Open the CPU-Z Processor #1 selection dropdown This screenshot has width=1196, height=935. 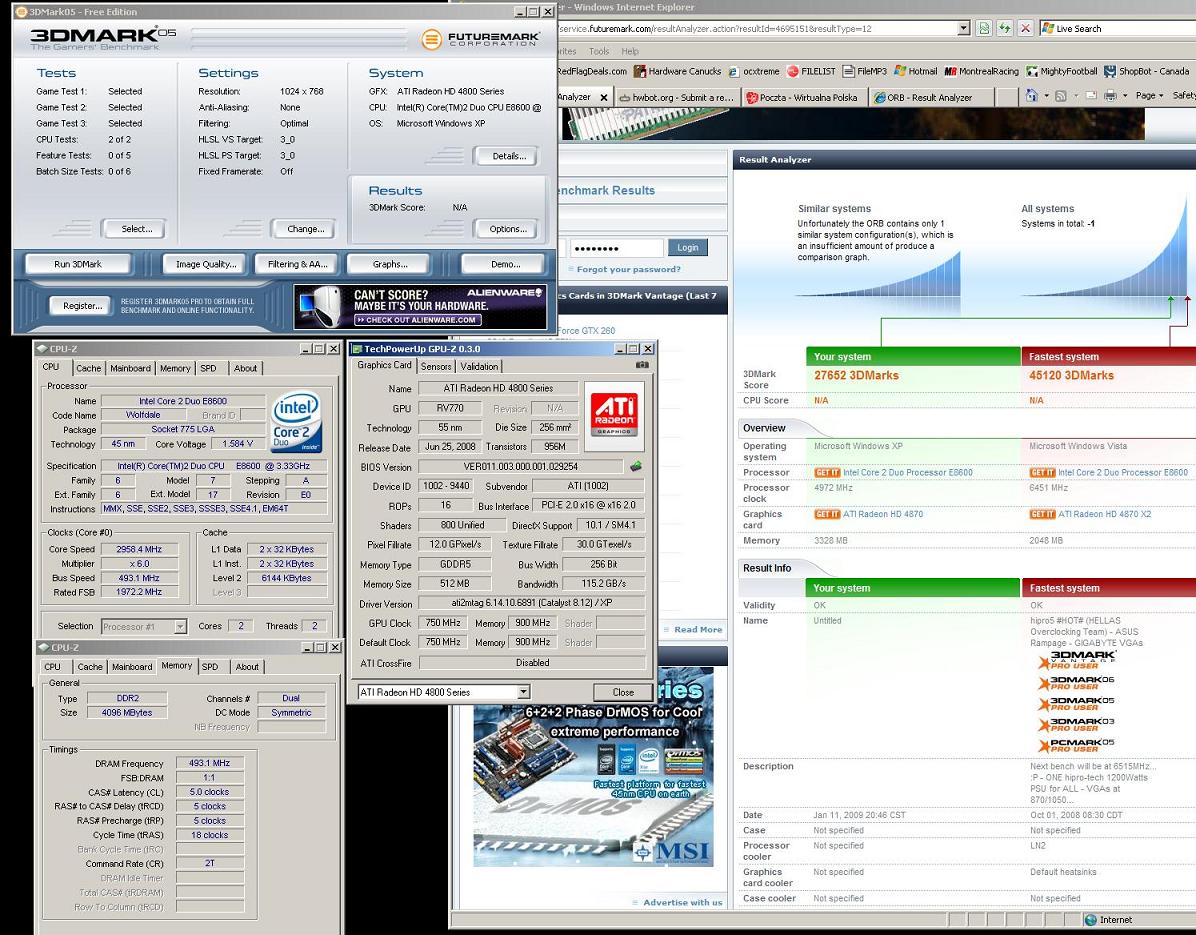[180, 626]
